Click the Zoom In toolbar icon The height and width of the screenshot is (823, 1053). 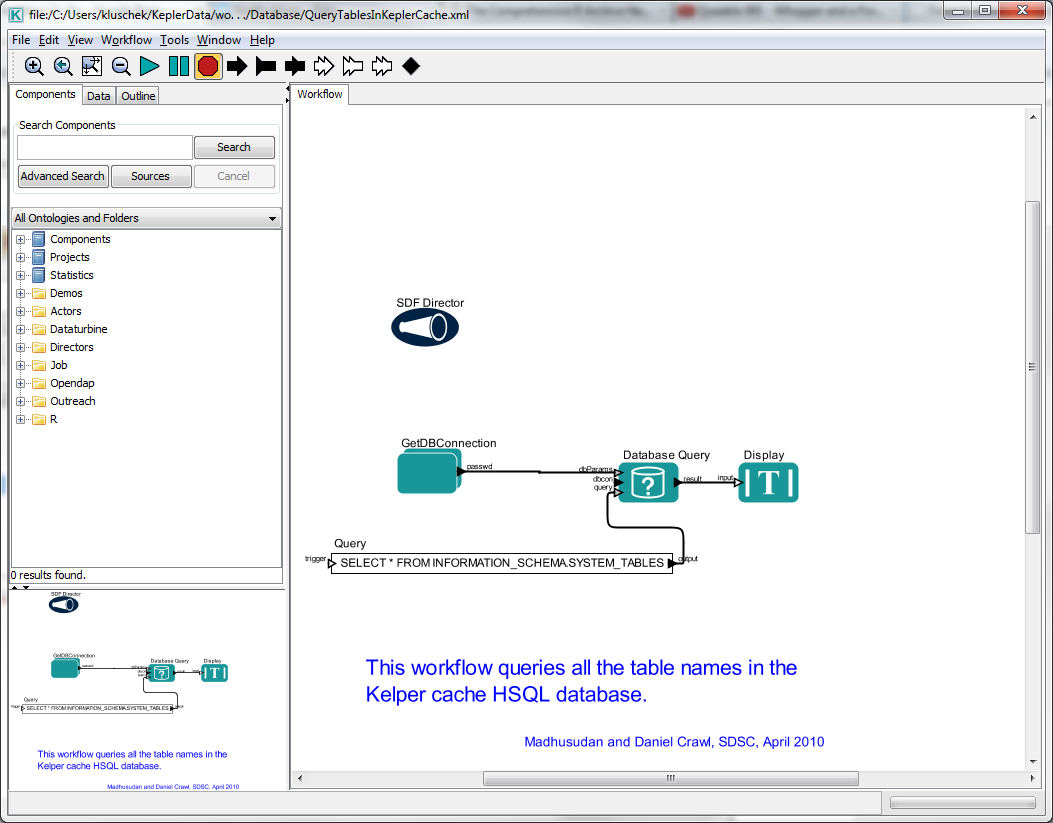[x=34, y=66]
